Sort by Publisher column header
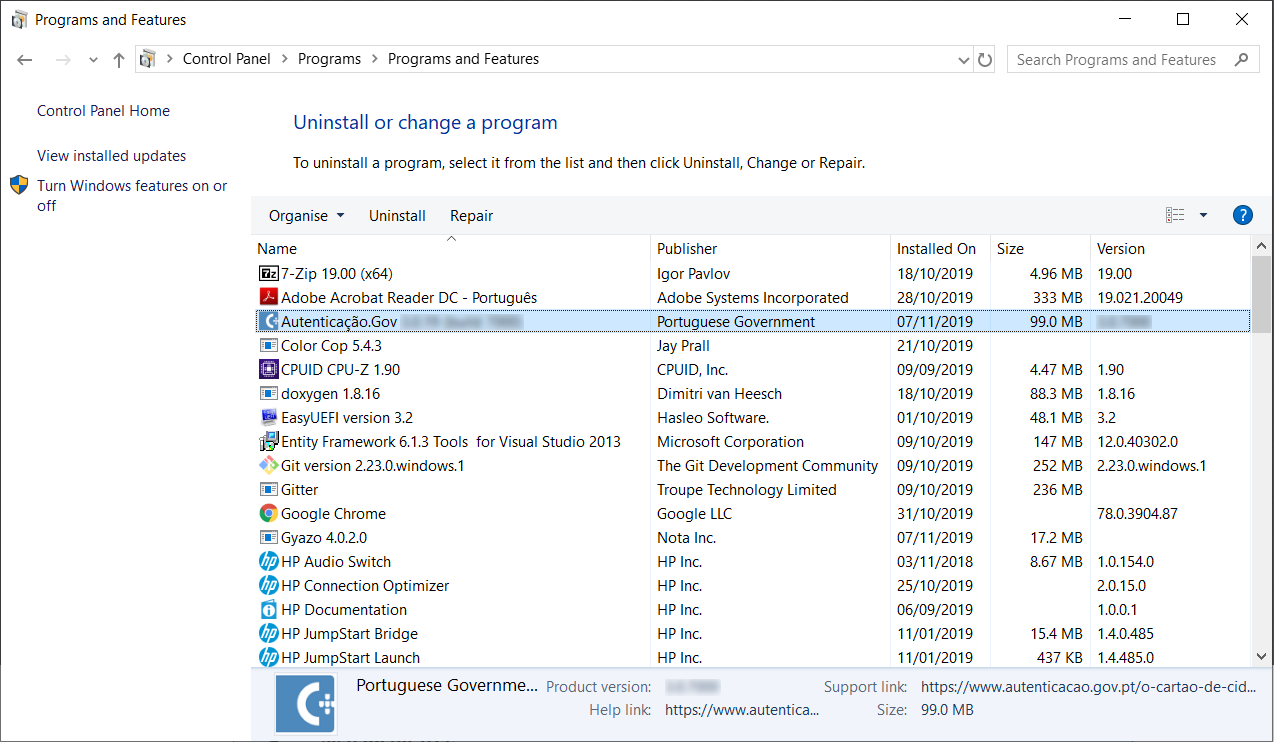1274x742 pixels. pos(687,249)
